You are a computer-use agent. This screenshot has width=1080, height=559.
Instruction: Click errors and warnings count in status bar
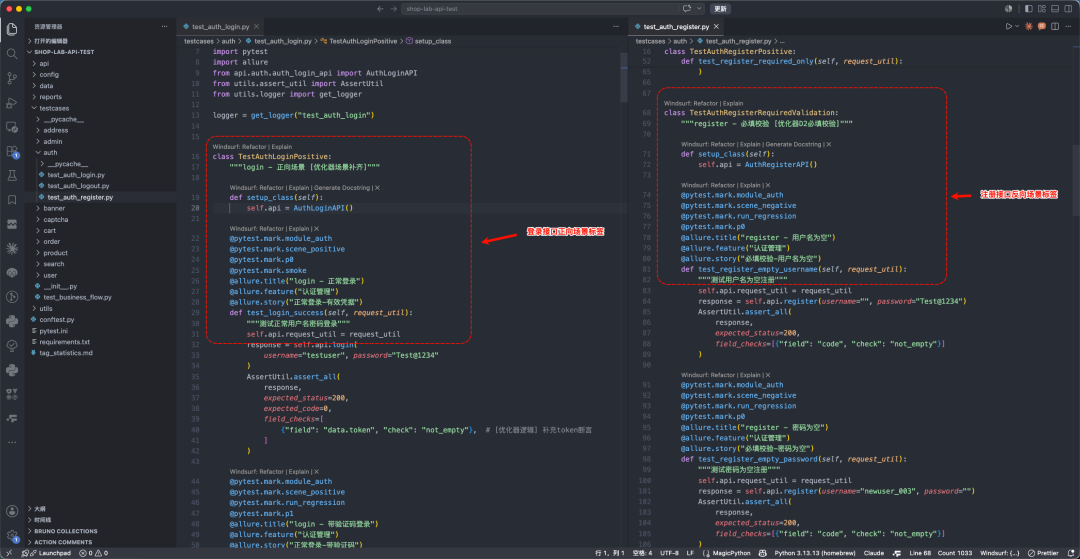pyautogui.click(x=93, y=553)
